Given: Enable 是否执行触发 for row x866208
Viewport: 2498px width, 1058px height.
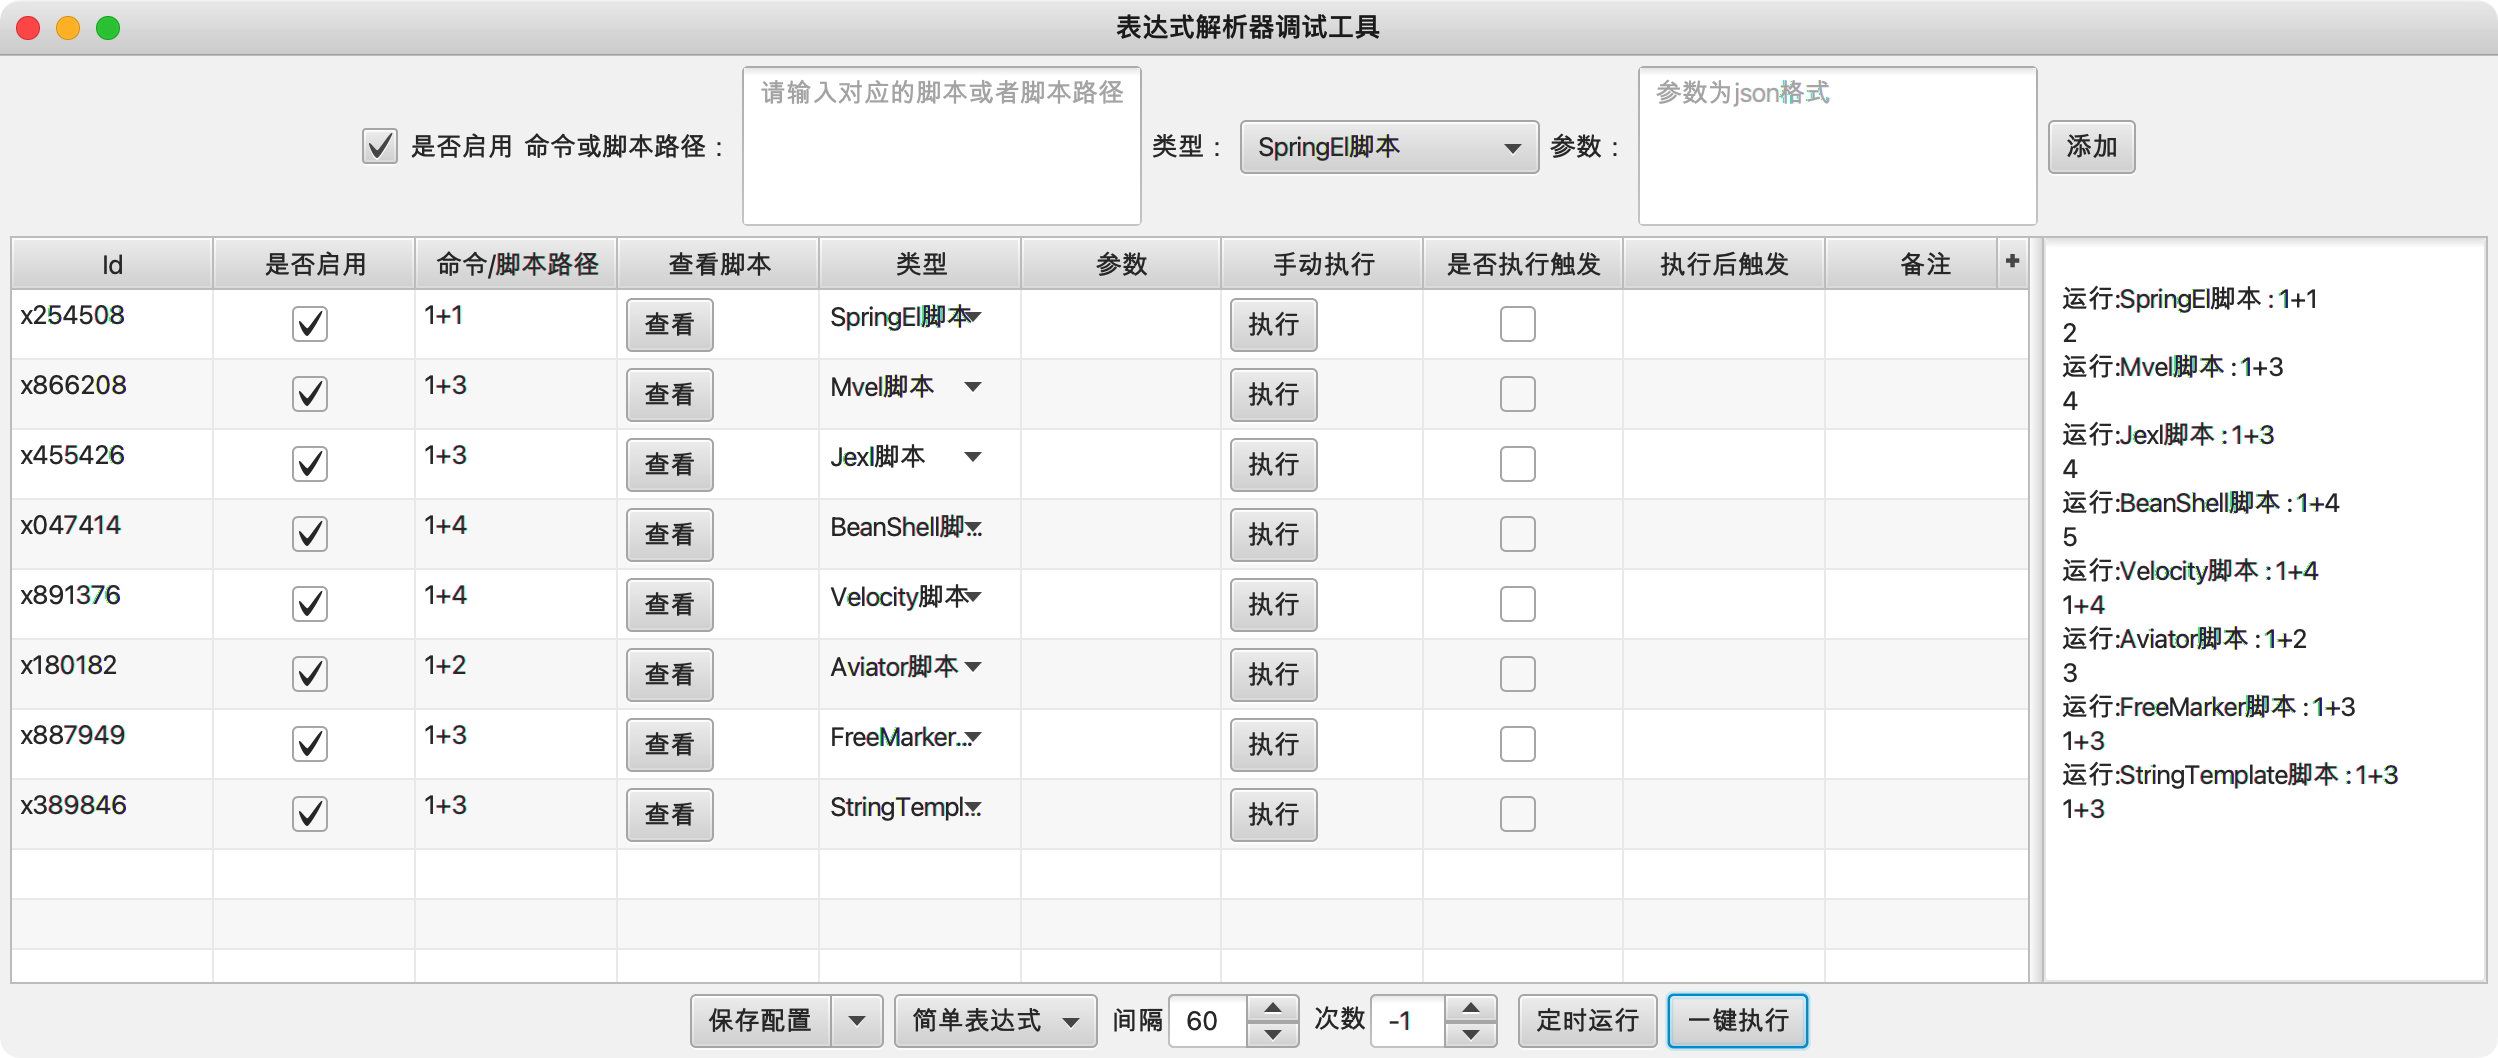Looking at the screenshot, I should click(1518, 394).
